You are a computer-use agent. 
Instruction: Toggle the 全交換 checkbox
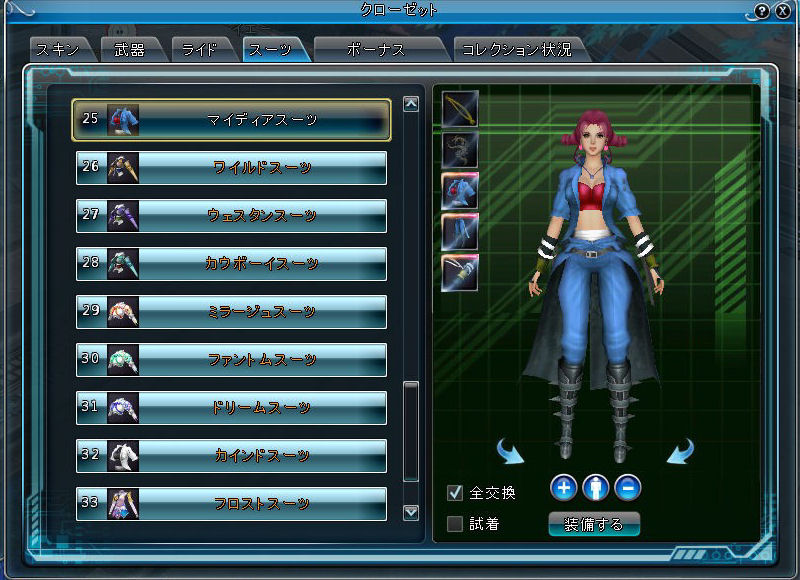point(455,492)
